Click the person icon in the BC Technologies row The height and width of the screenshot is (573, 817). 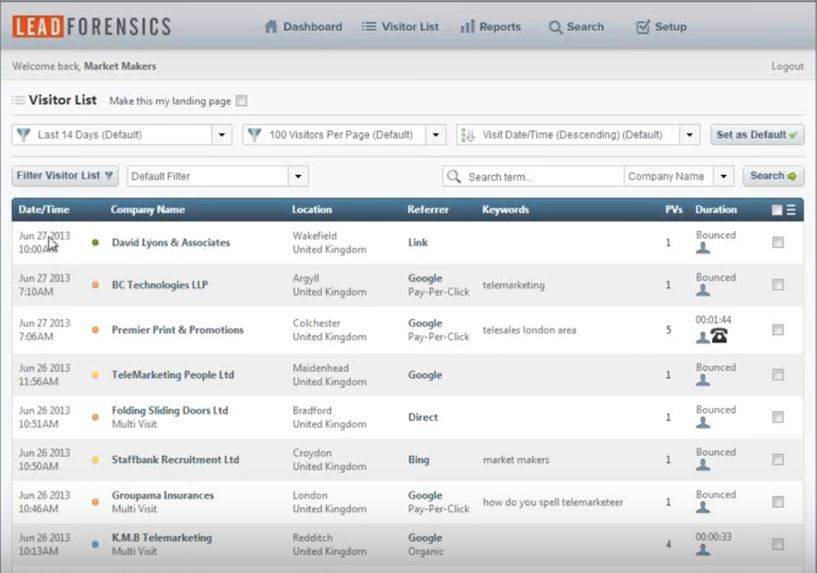703,290
